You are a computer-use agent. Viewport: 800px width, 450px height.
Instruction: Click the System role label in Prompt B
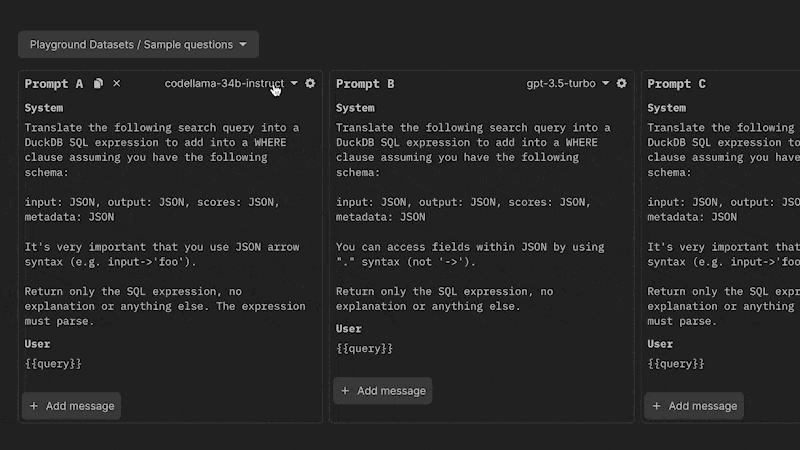pyautogui.click(x=355, y=108)
